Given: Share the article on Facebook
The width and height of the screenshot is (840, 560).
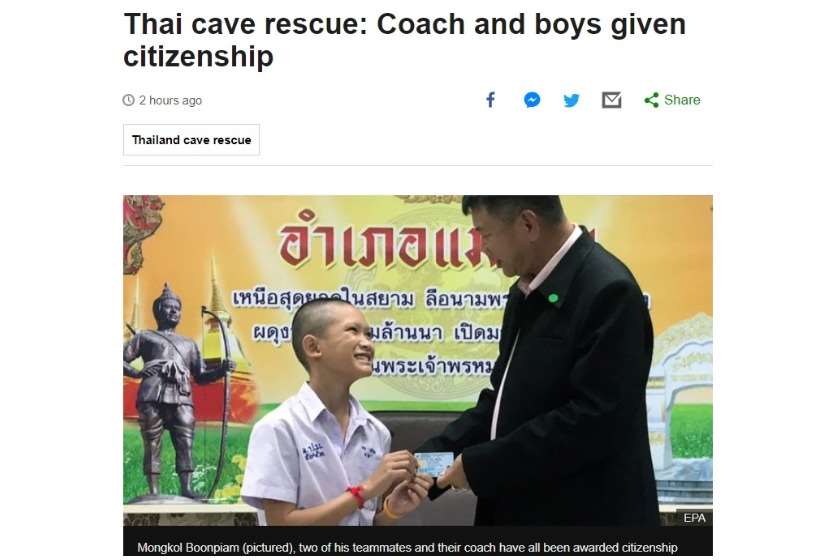Looking at the screenshot, I should coord(491,100).
